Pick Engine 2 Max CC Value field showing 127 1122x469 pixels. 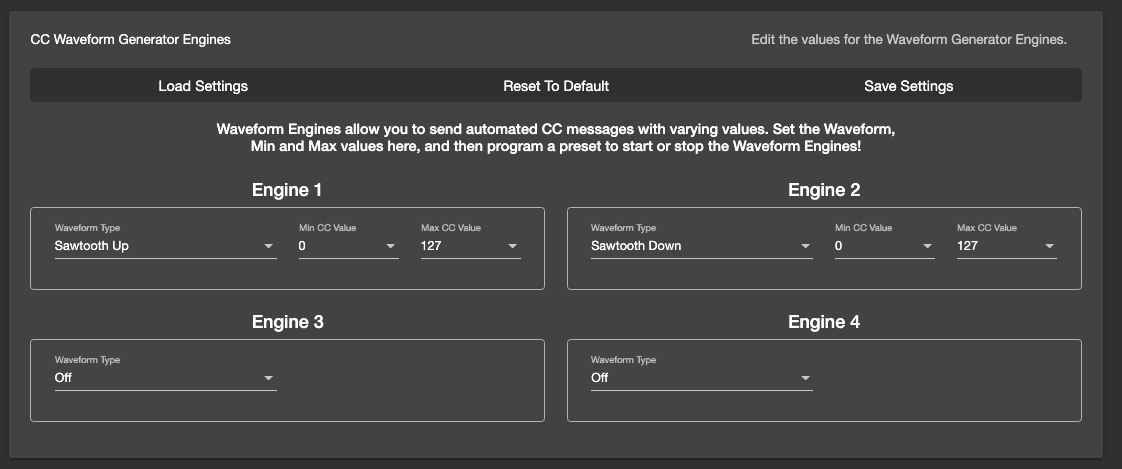click(x=996, y=246)
